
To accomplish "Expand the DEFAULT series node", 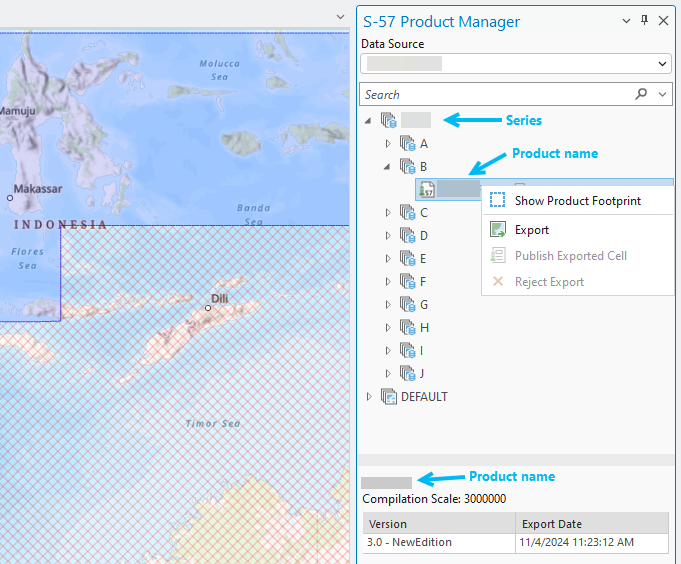I will pyautogui.click(x=369, y=397).
